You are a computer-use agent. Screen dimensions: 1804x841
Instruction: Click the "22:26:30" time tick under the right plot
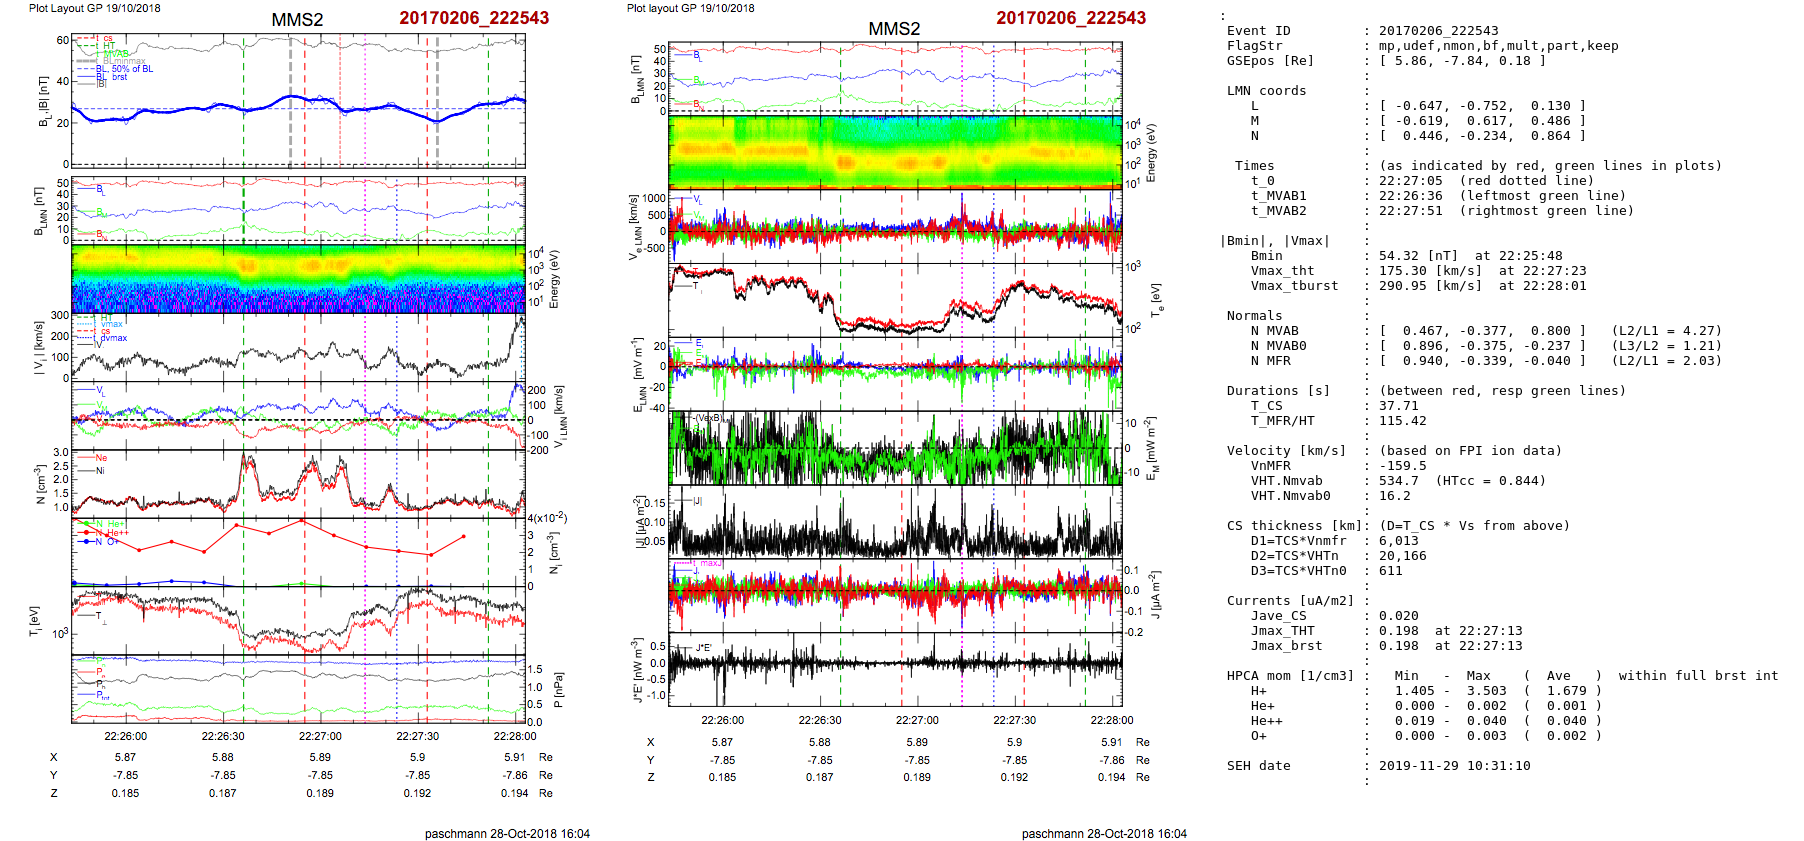click(x=820, y=720)
